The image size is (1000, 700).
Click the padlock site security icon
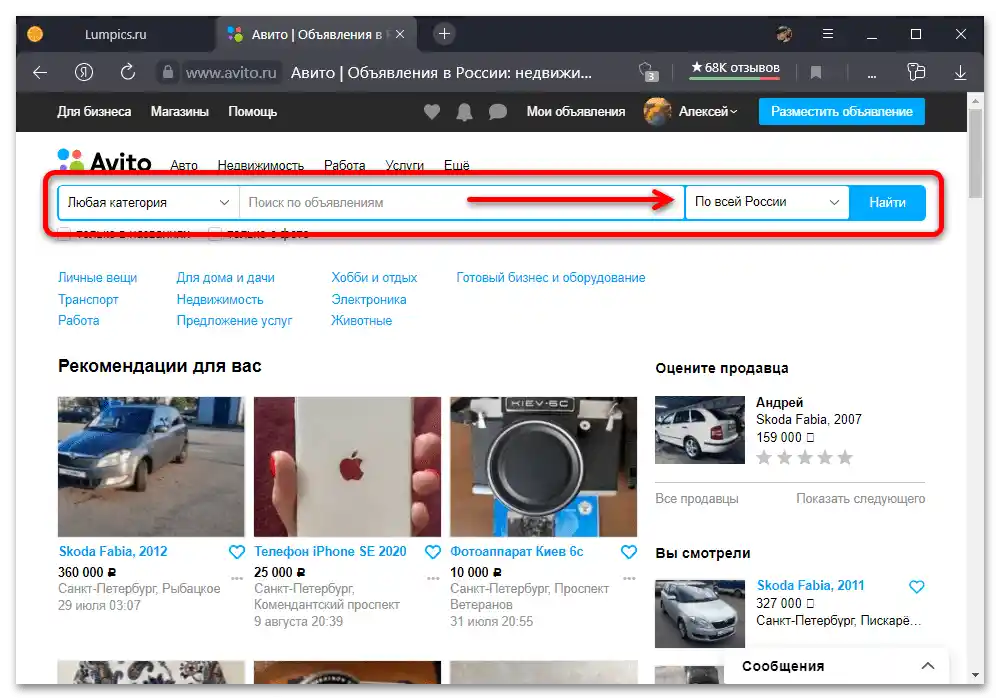click(168, 73)
